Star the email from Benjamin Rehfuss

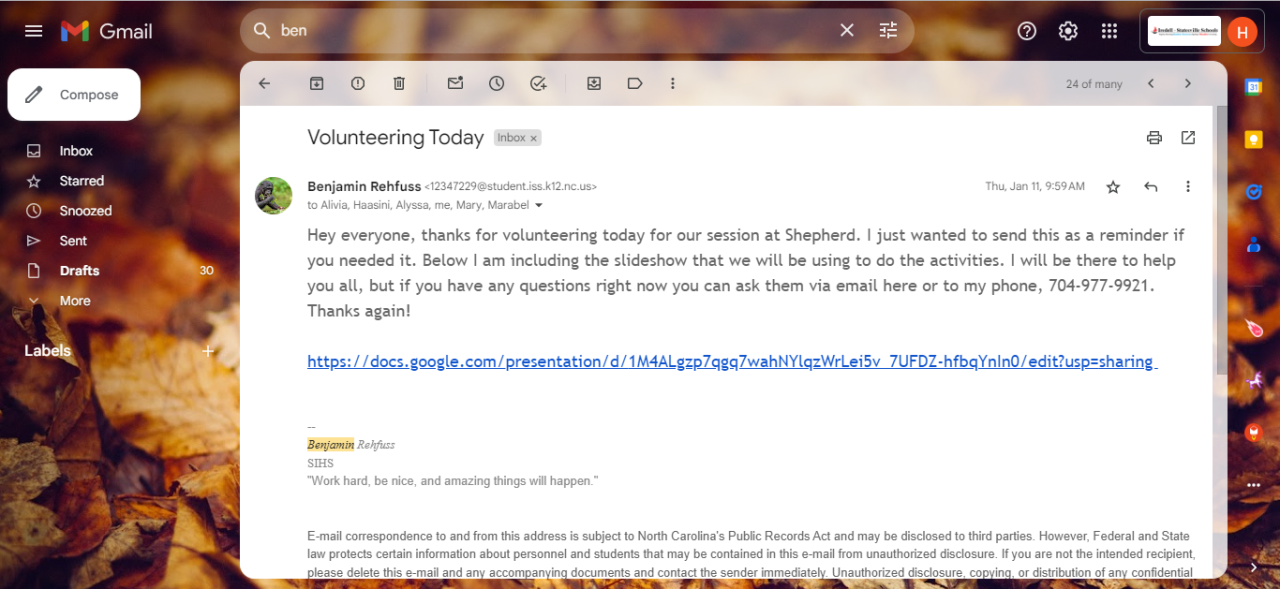tap(1113, 187)
